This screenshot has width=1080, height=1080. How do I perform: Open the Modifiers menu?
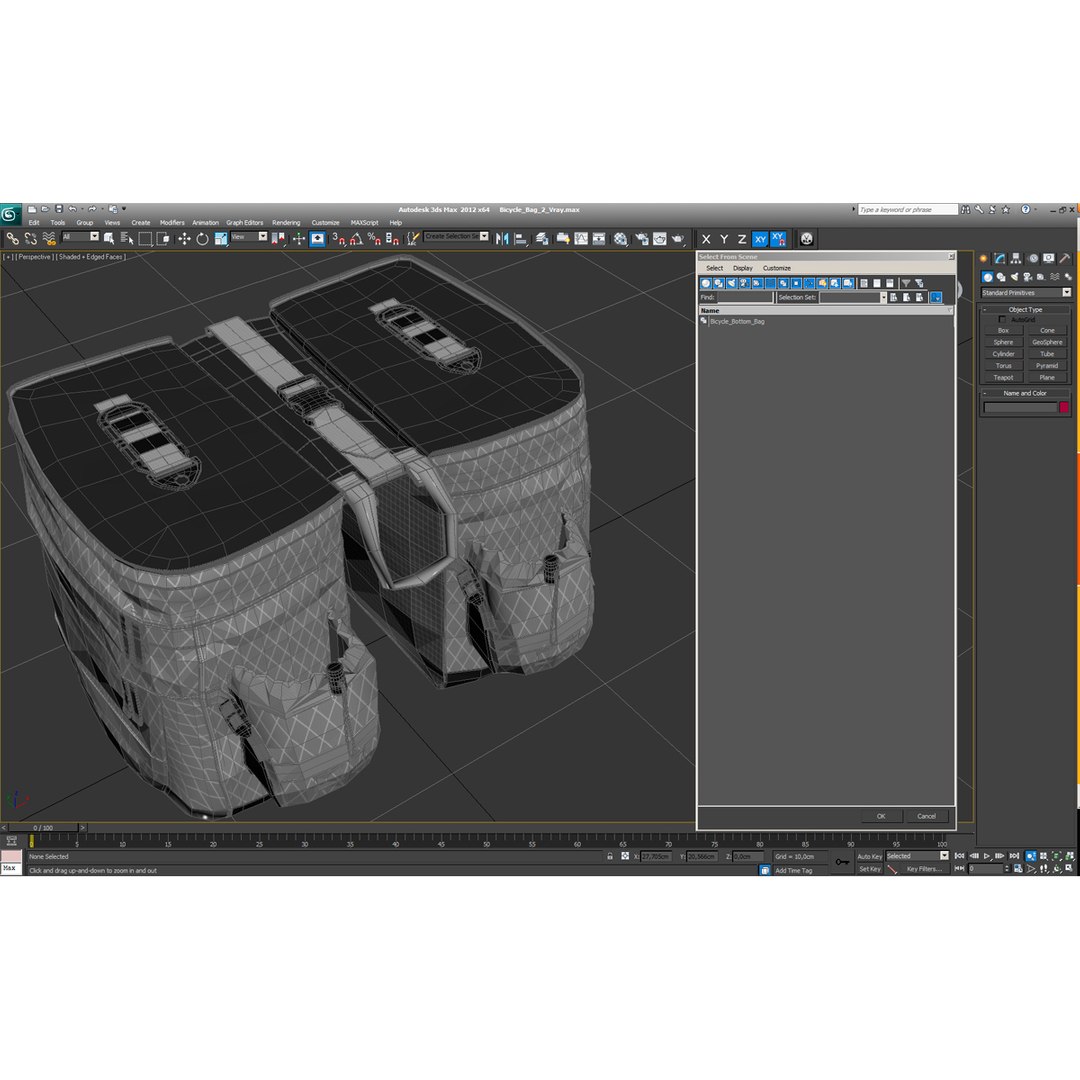click(x=172, y=222)
